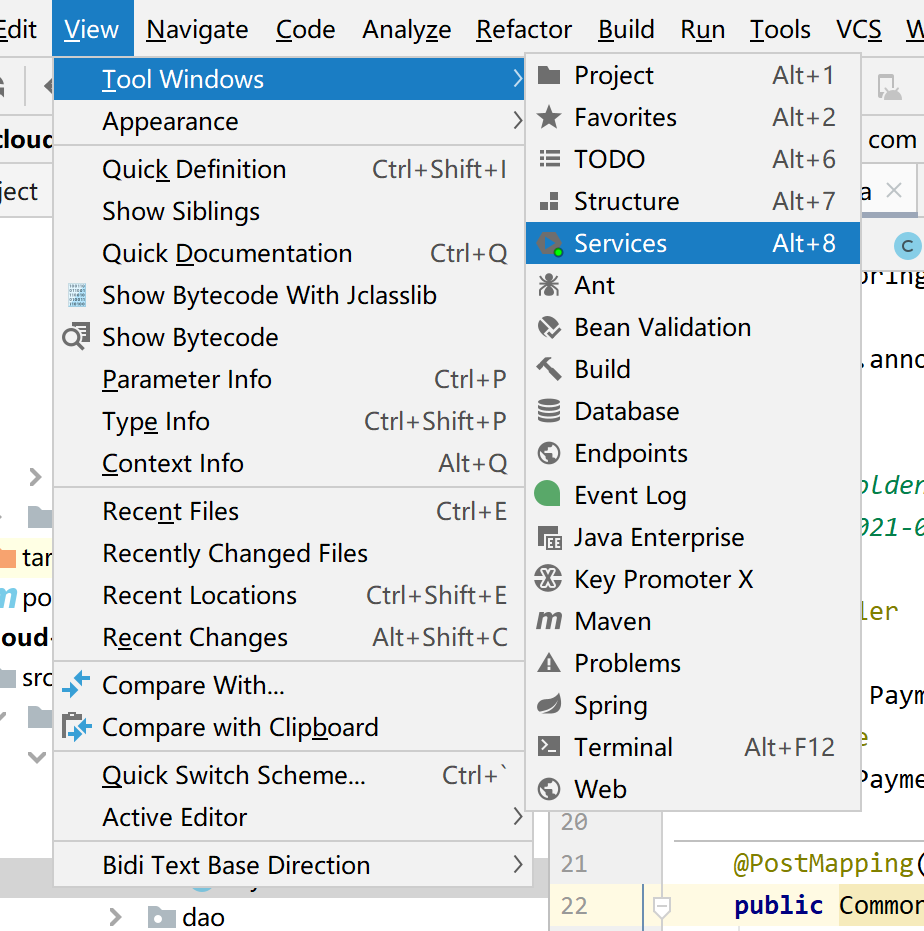Expand the Appearance submenu arrow
This screenshot has height=931, width=924.
[517, 121]
